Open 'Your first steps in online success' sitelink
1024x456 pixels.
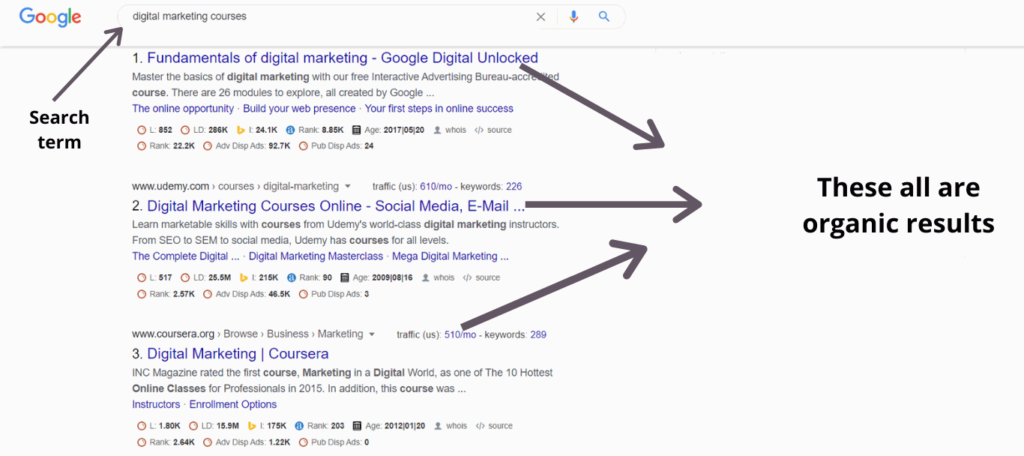(439, 108)
